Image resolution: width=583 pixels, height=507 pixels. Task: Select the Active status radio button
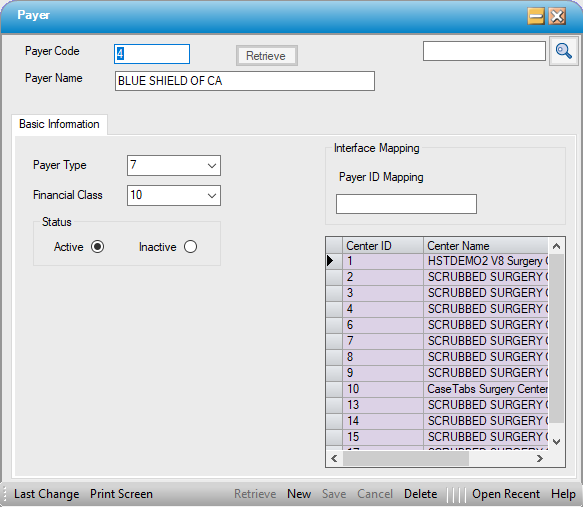point(97,247)
